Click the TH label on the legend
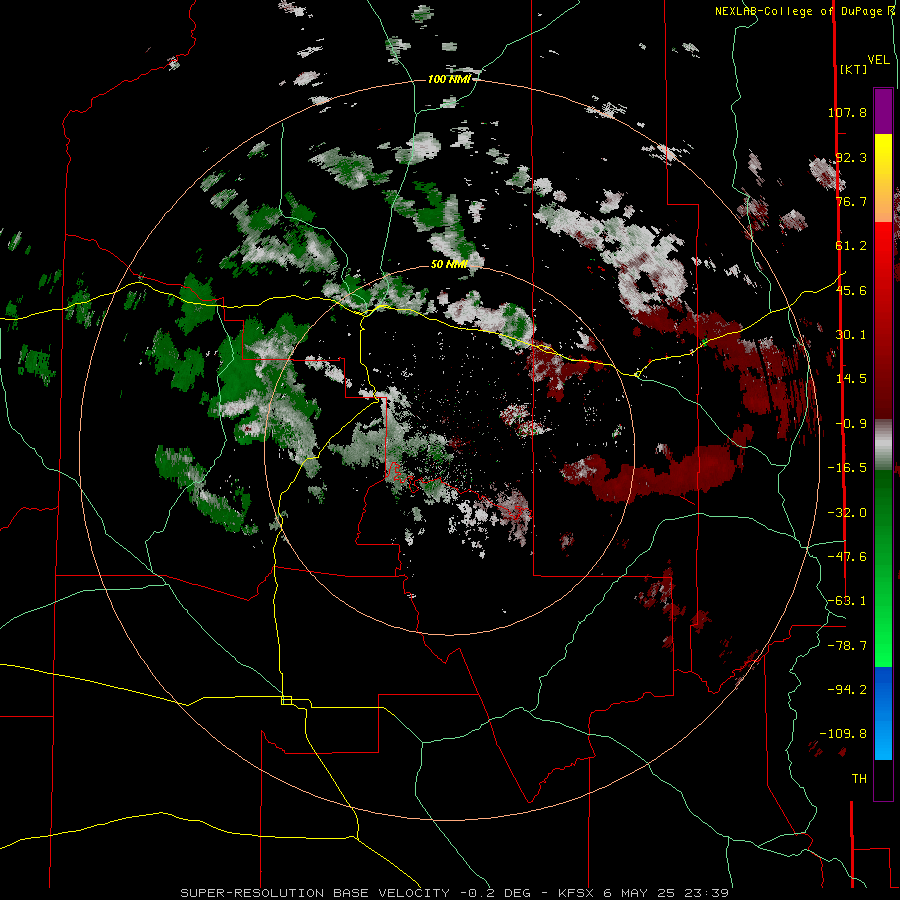The width and height of the screenshot is (900, 900). (859, 779)
